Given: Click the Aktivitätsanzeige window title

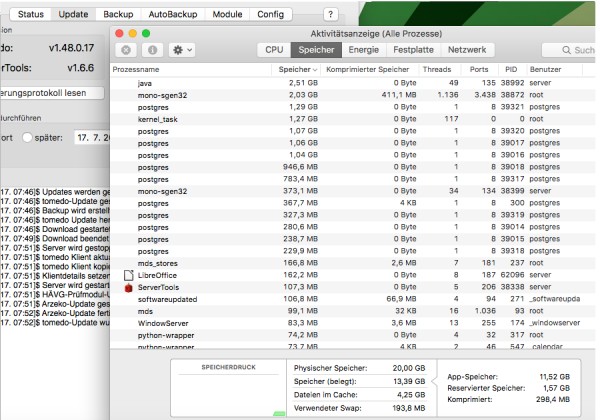Looking at the screenshot, I should click(x=376, y=34).
